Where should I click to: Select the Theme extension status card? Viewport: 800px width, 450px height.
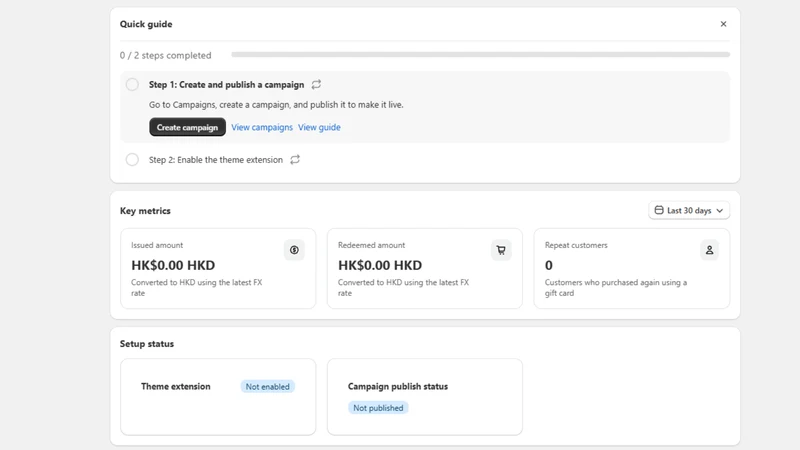click(218, 397)
